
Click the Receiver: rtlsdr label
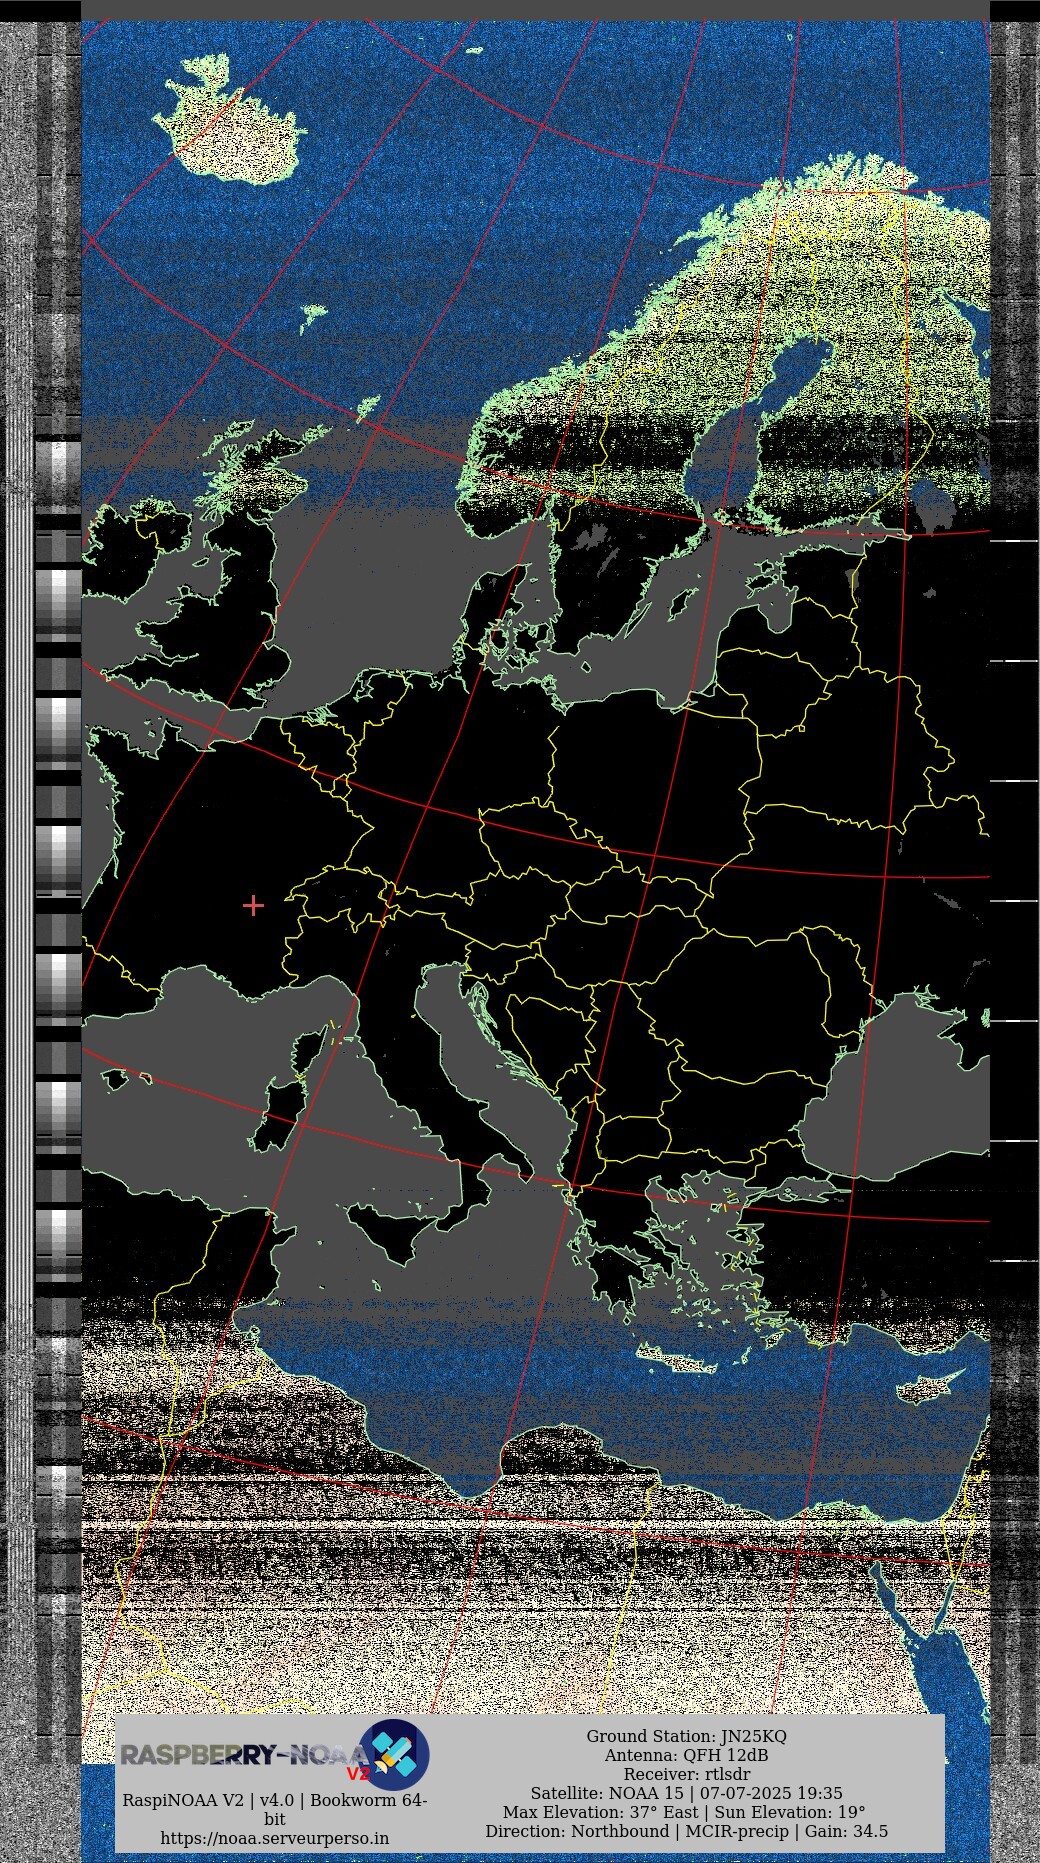coord(686,1774)
